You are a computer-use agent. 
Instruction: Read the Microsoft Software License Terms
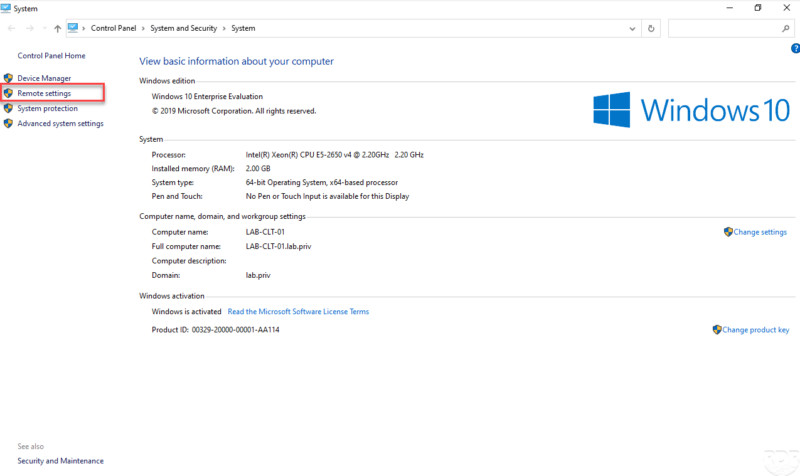[298, 312]
